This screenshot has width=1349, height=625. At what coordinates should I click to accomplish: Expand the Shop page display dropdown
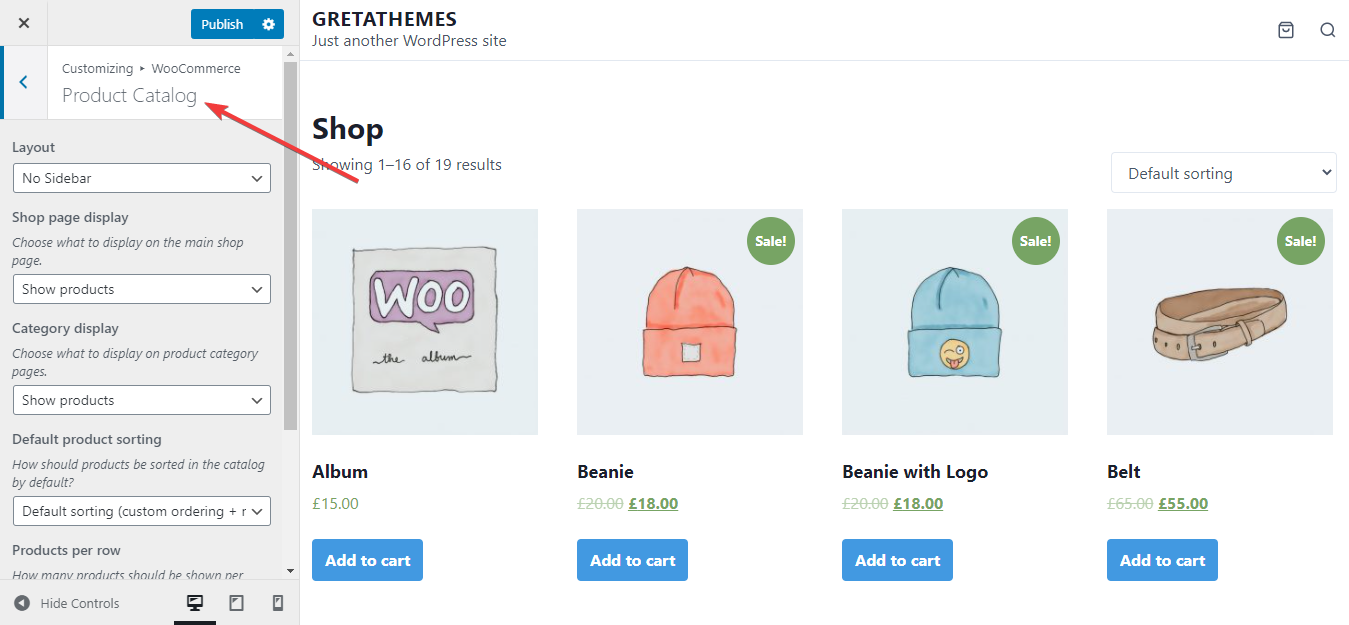[x=141, y=289]
